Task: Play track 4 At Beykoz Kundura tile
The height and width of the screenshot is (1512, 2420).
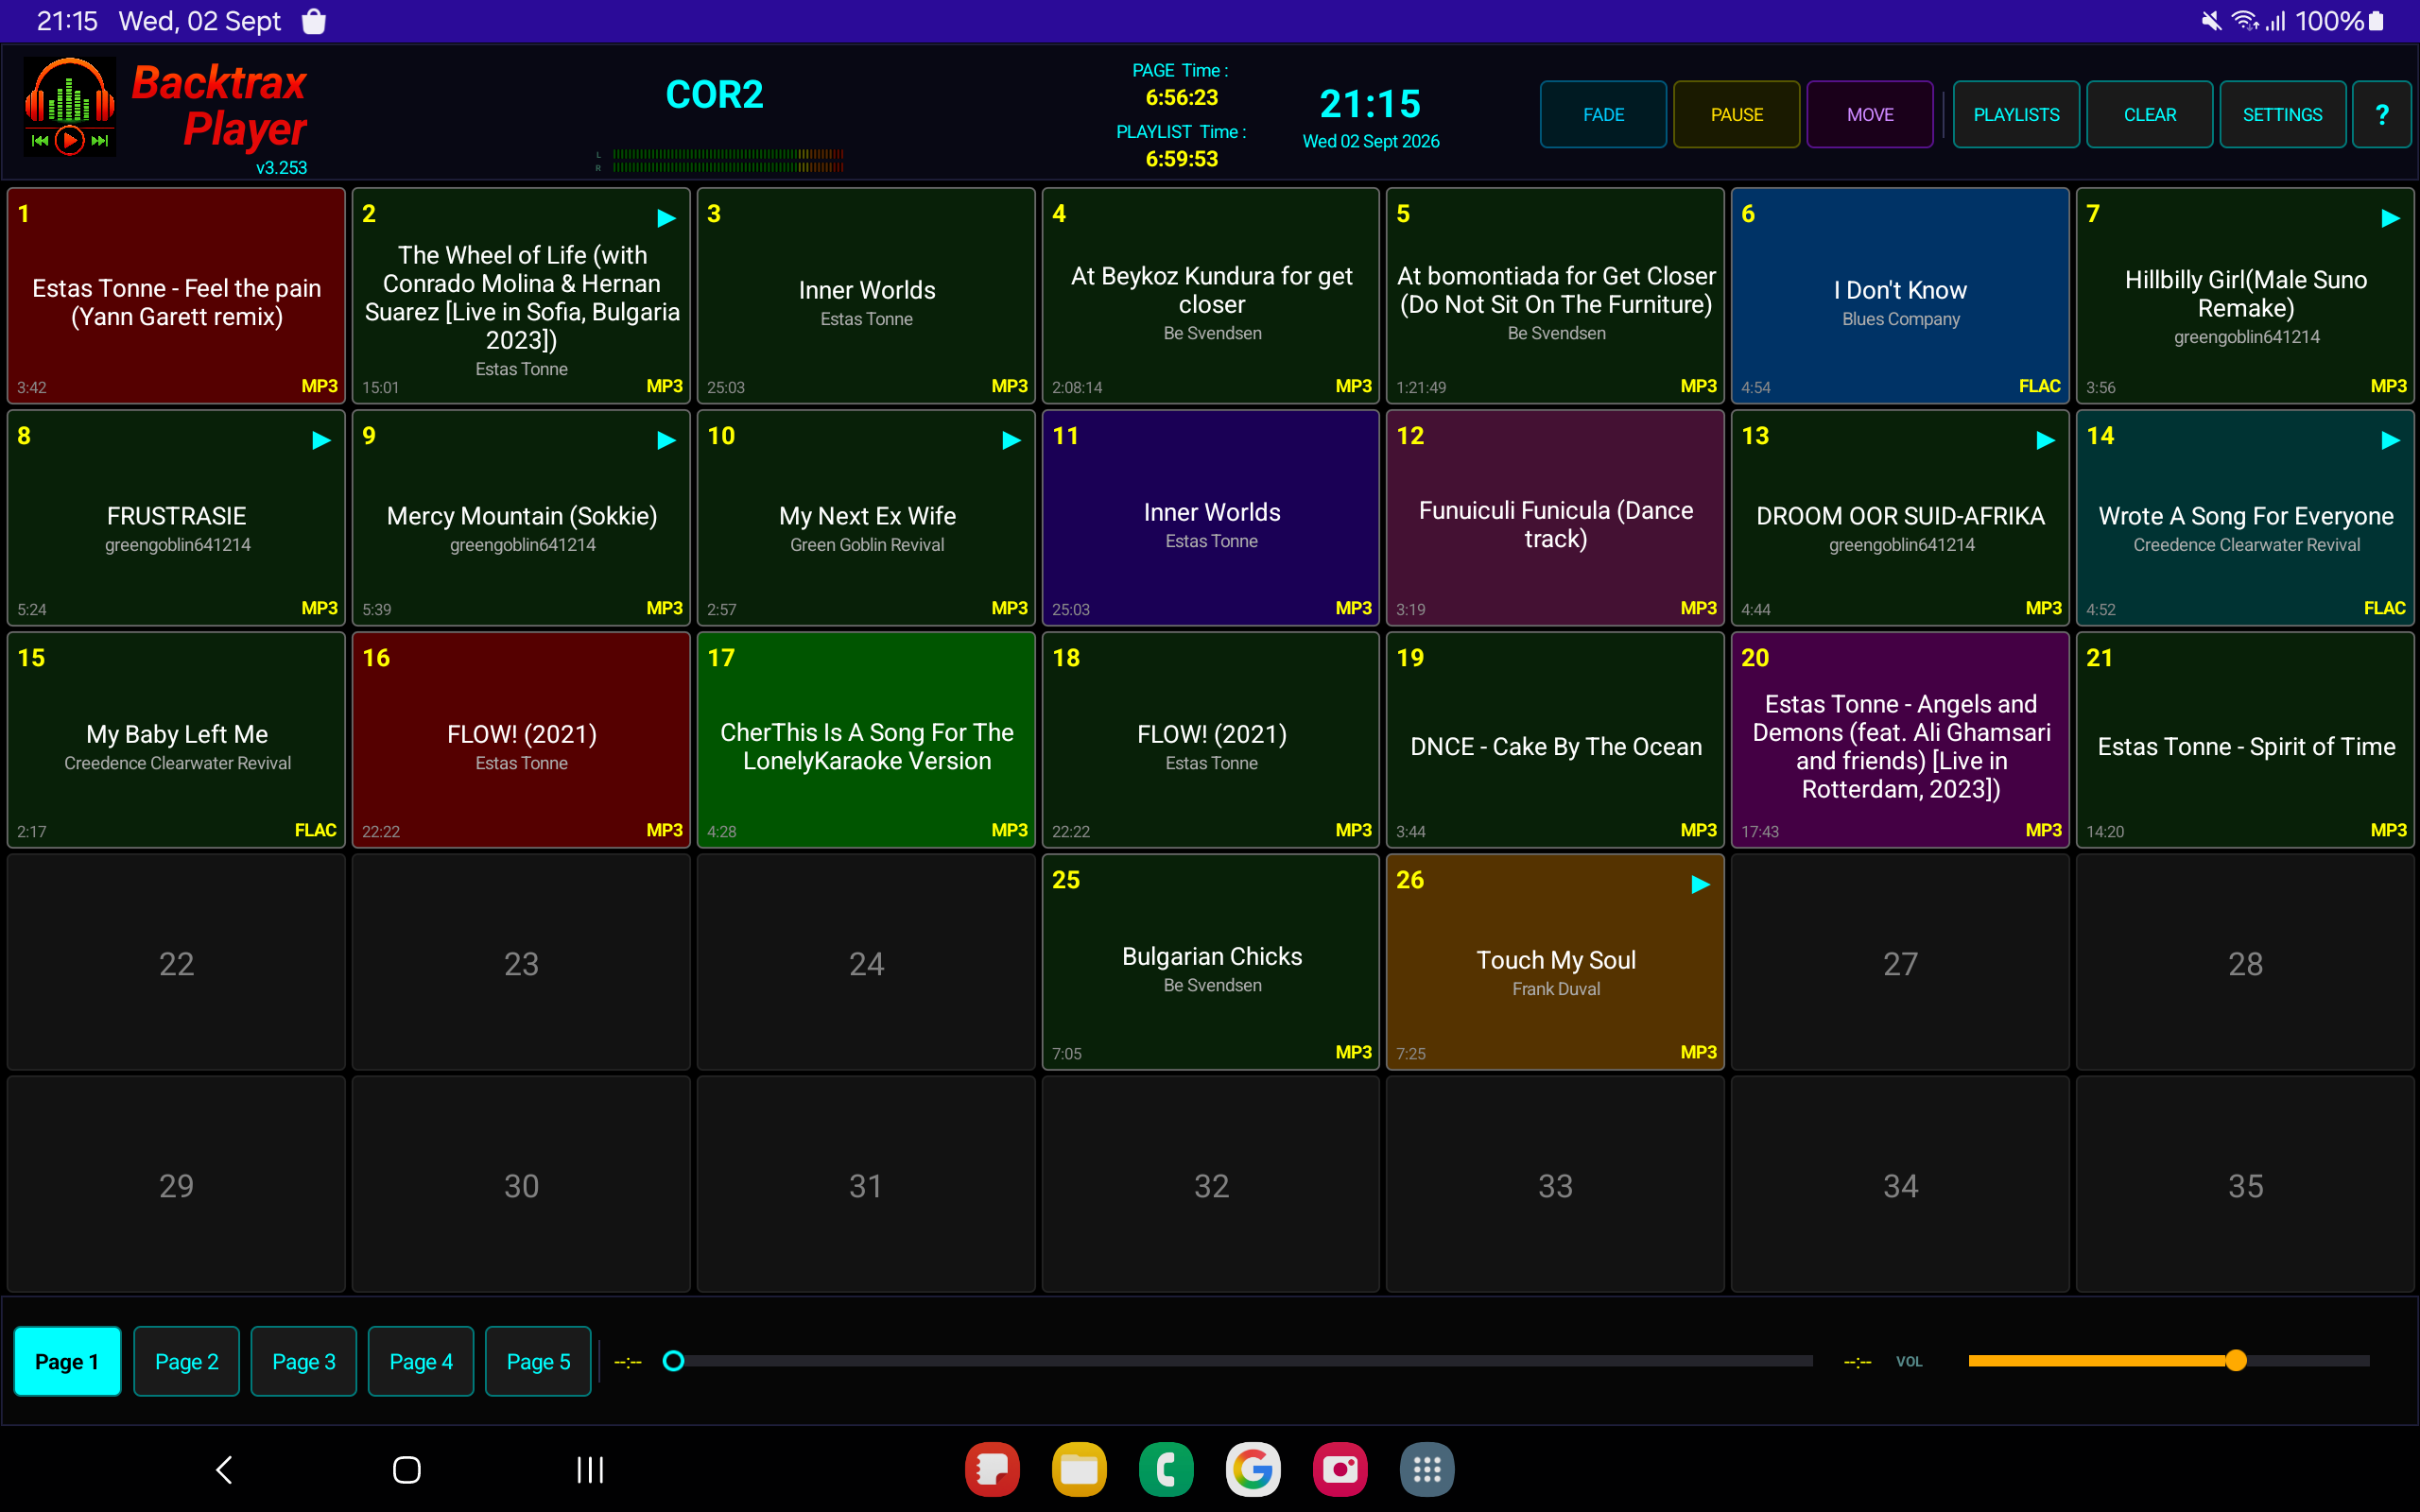Action: click(1211, 296)
